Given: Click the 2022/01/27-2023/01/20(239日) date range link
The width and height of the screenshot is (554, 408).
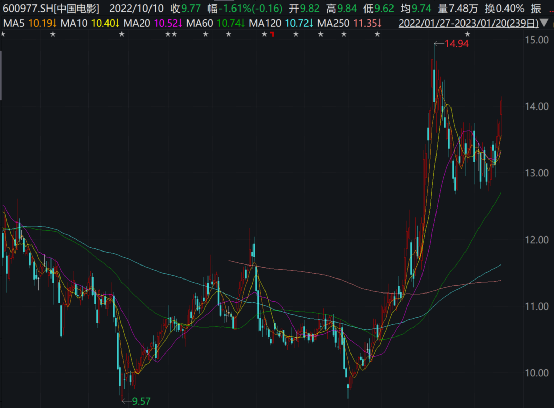Looking at the screenshot, I should (468, 23).
